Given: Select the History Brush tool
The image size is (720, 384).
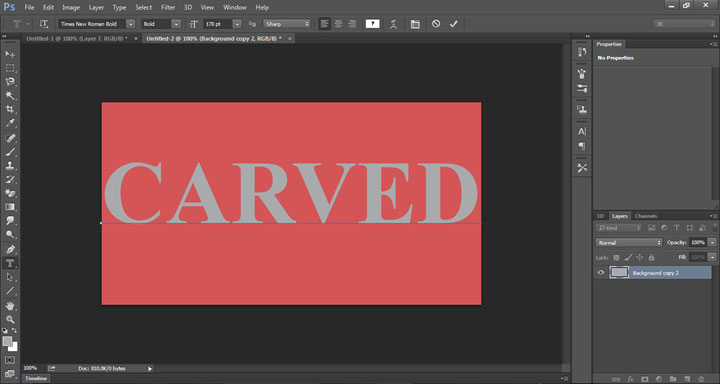Looking at the screenshot, I should [x=10, y=179].
